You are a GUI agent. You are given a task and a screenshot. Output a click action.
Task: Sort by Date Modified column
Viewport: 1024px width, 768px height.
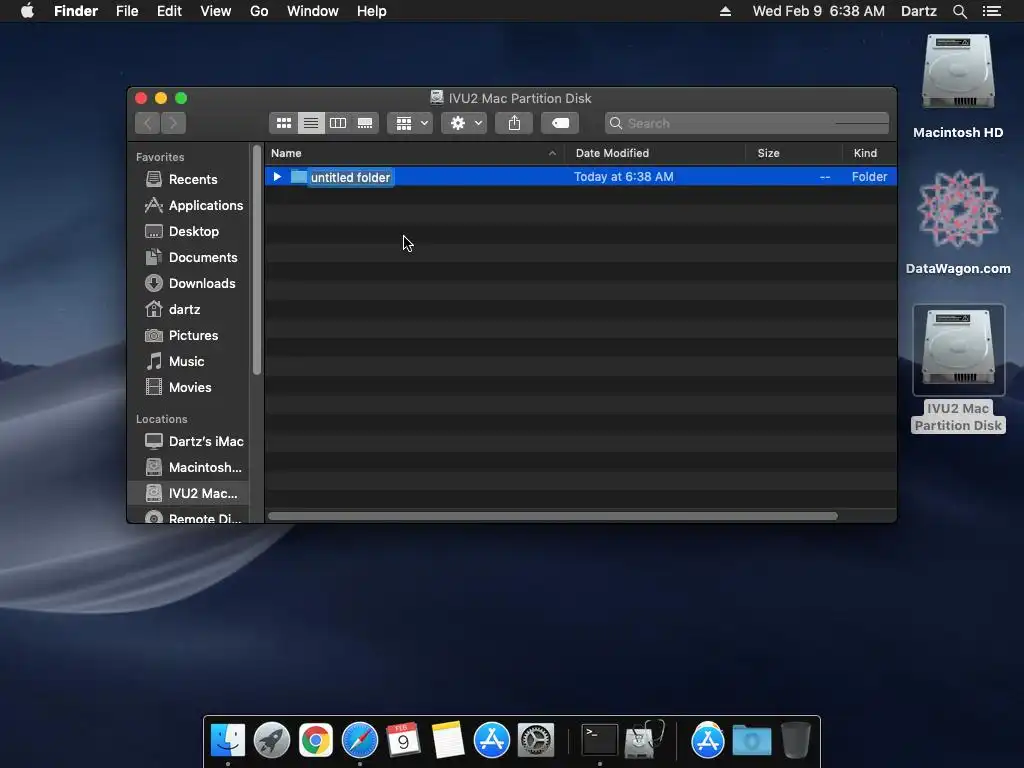click(655, 153)
